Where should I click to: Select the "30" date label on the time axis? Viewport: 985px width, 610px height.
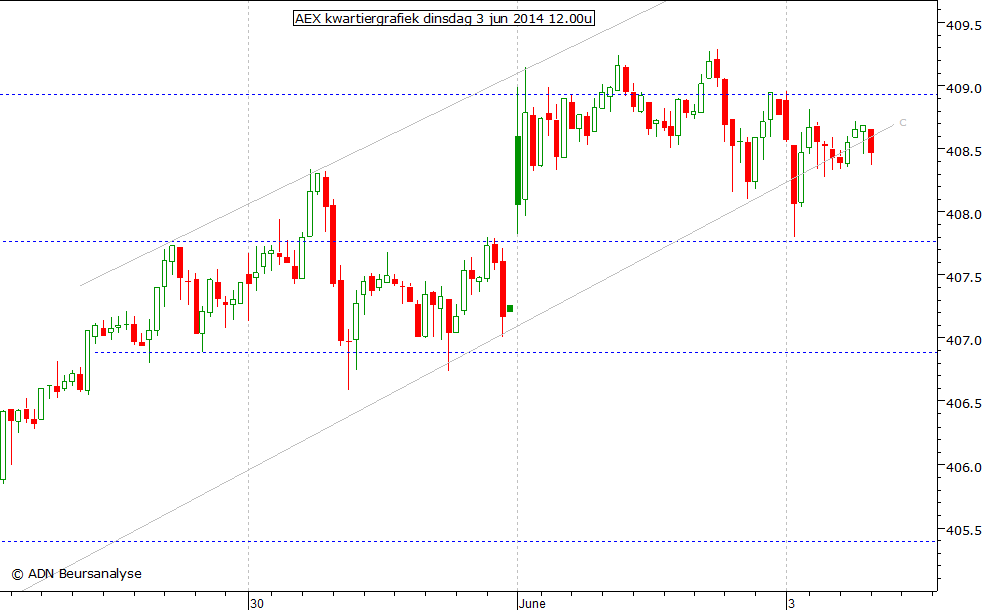tap(257, 603)
